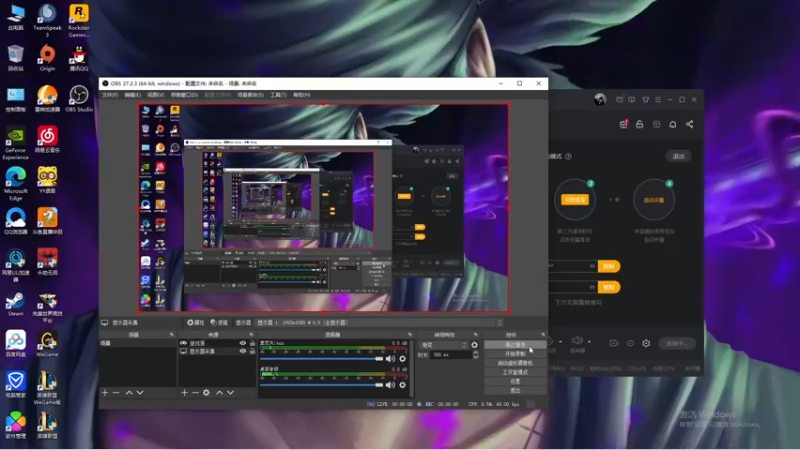Open GeForce Experience desktop icon
The image size is (800, 450).
point(15,143)
